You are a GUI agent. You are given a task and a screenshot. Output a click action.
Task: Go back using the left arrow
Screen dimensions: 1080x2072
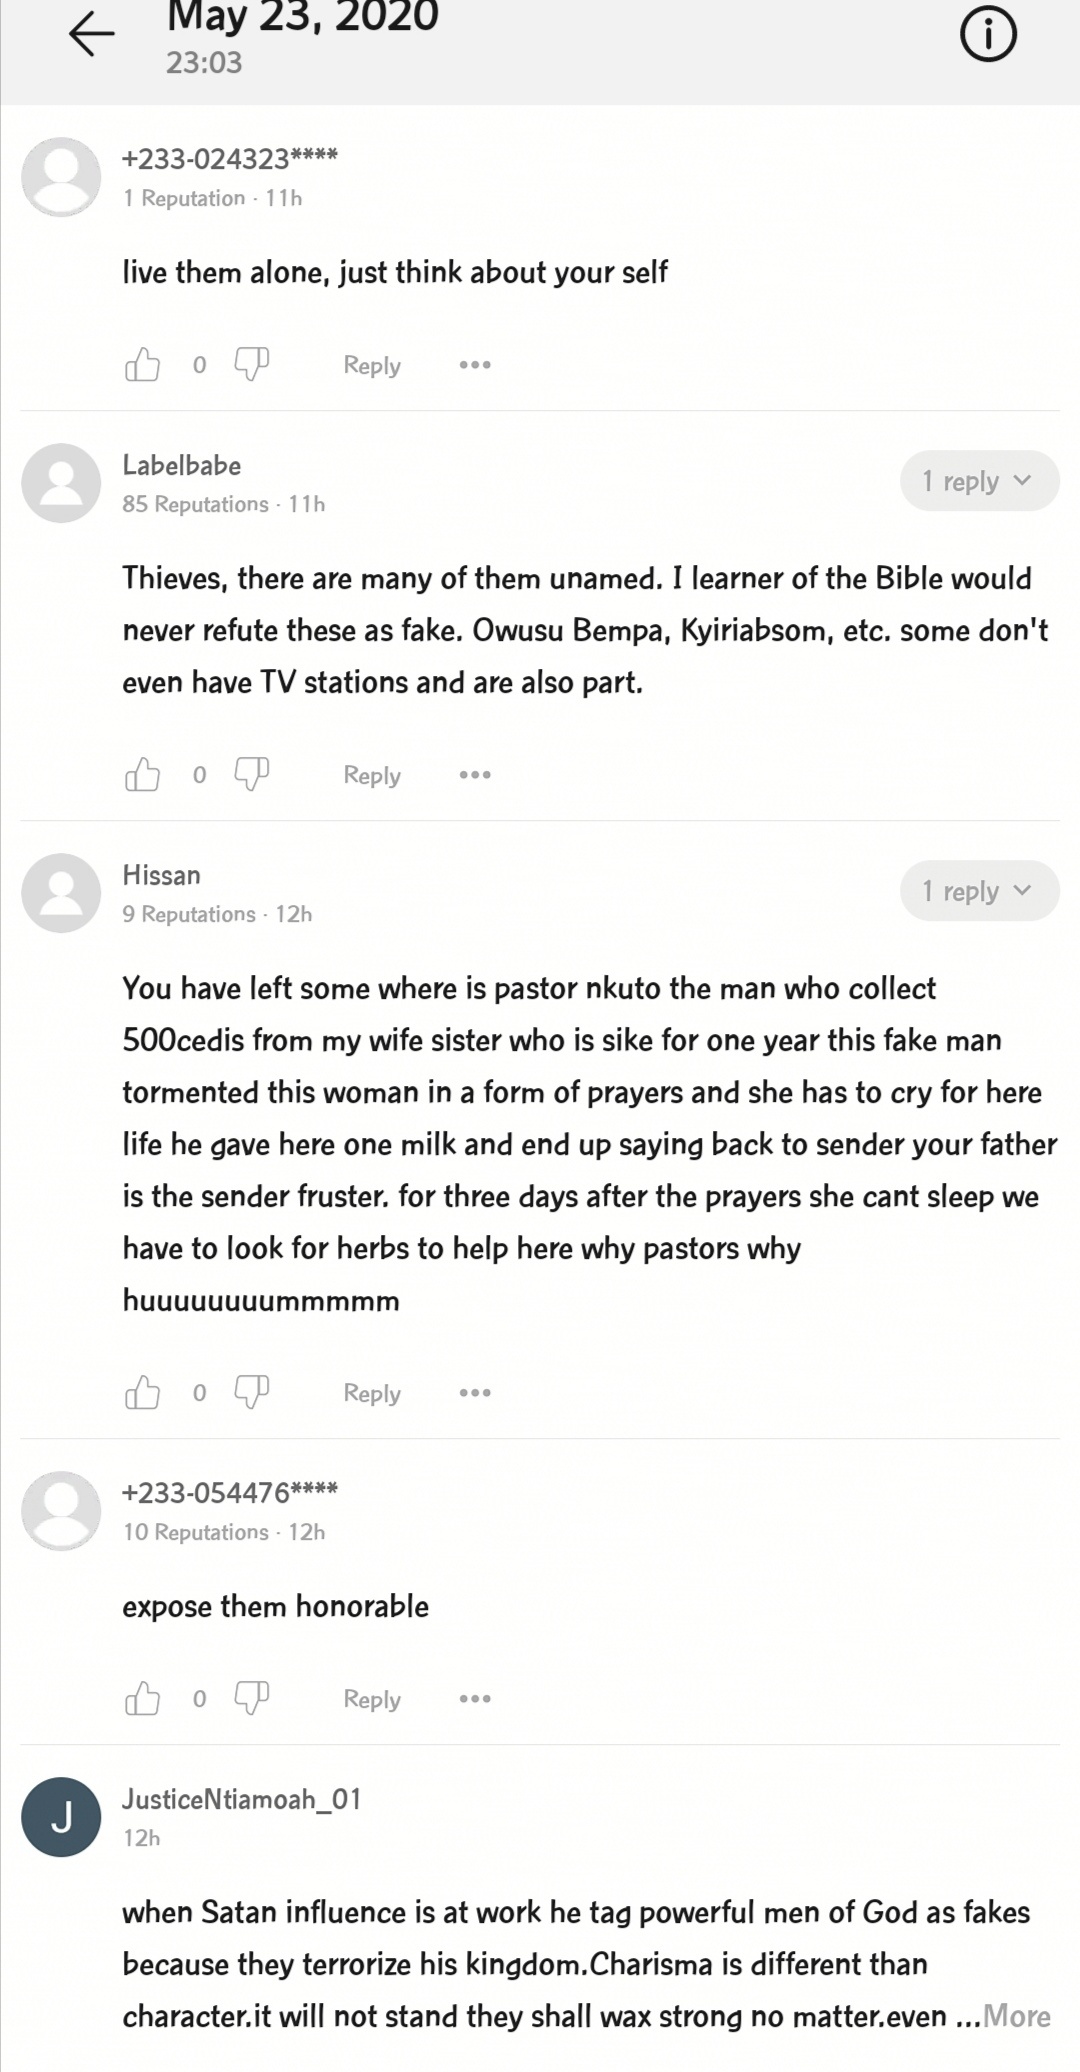pos(92,36)
